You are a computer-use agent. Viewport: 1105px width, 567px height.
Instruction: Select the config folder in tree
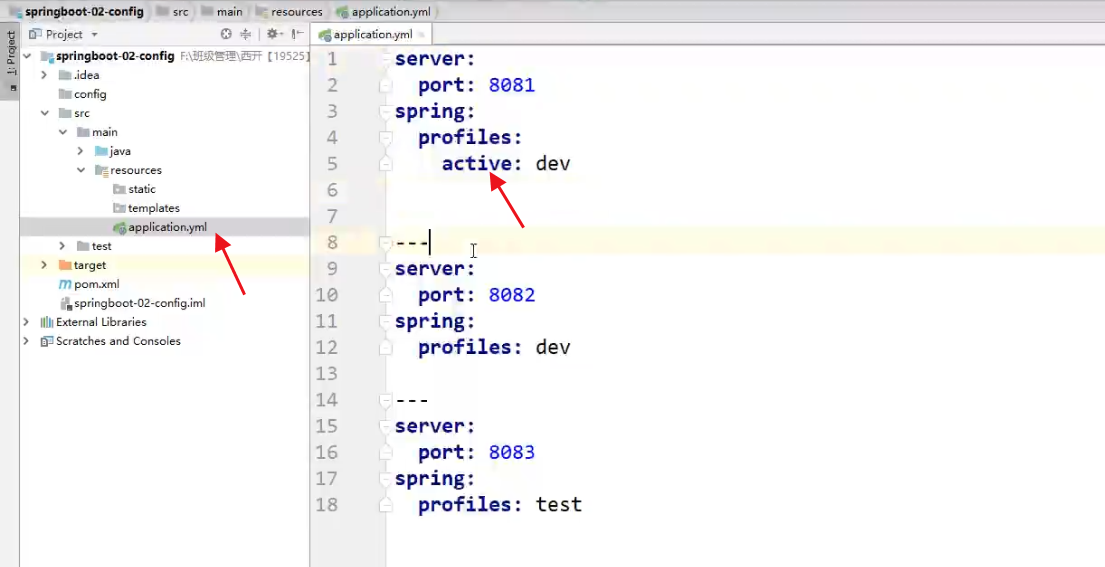(x=90, y=94)
